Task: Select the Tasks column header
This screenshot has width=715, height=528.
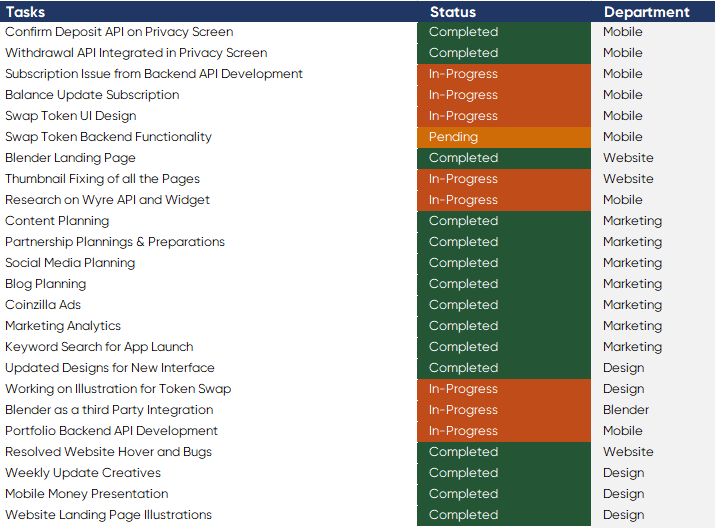Action: pos(208,11)
